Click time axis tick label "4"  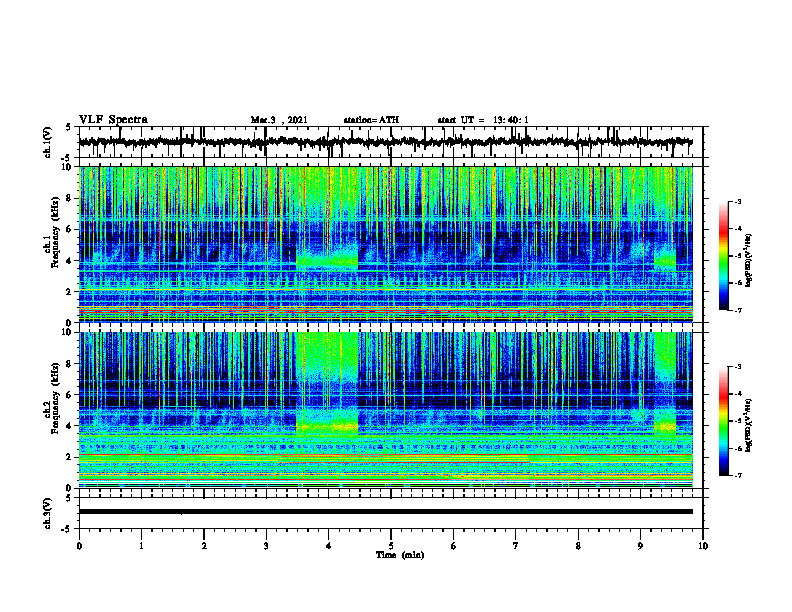[x=329, y=546]
